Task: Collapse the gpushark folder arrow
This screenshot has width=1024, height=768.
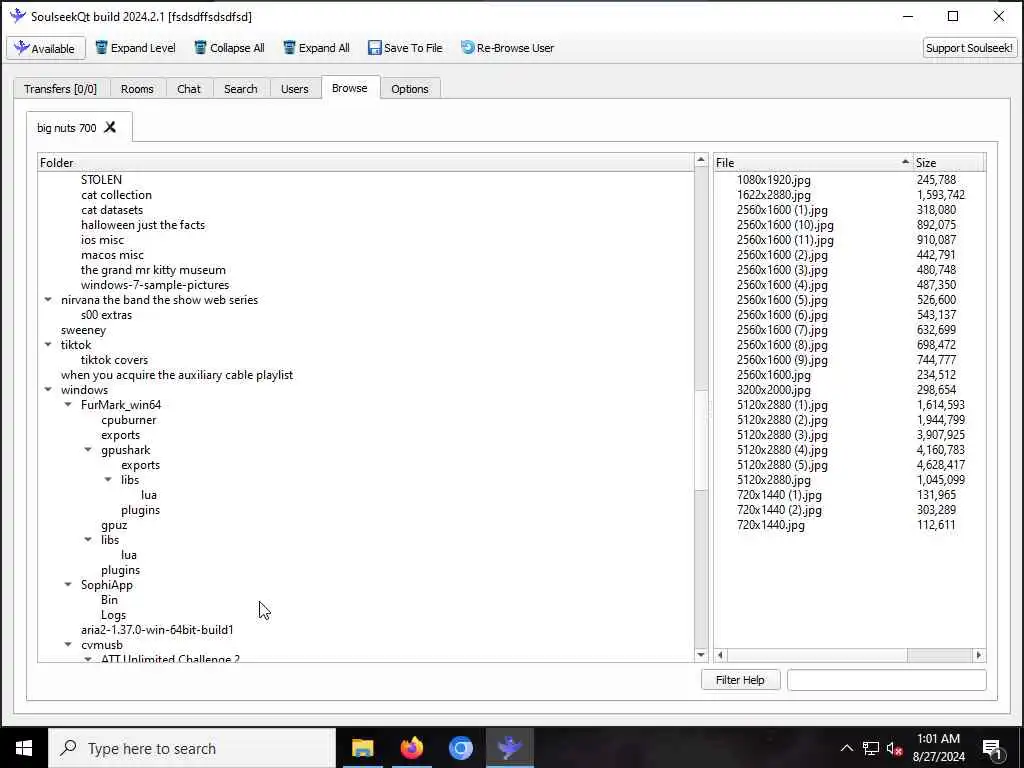Action: 88,450
